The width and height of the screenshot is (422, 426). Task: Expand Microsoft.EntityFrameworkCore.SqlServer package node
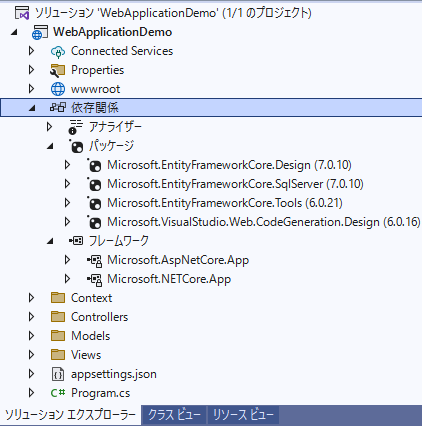pos(67,184)
